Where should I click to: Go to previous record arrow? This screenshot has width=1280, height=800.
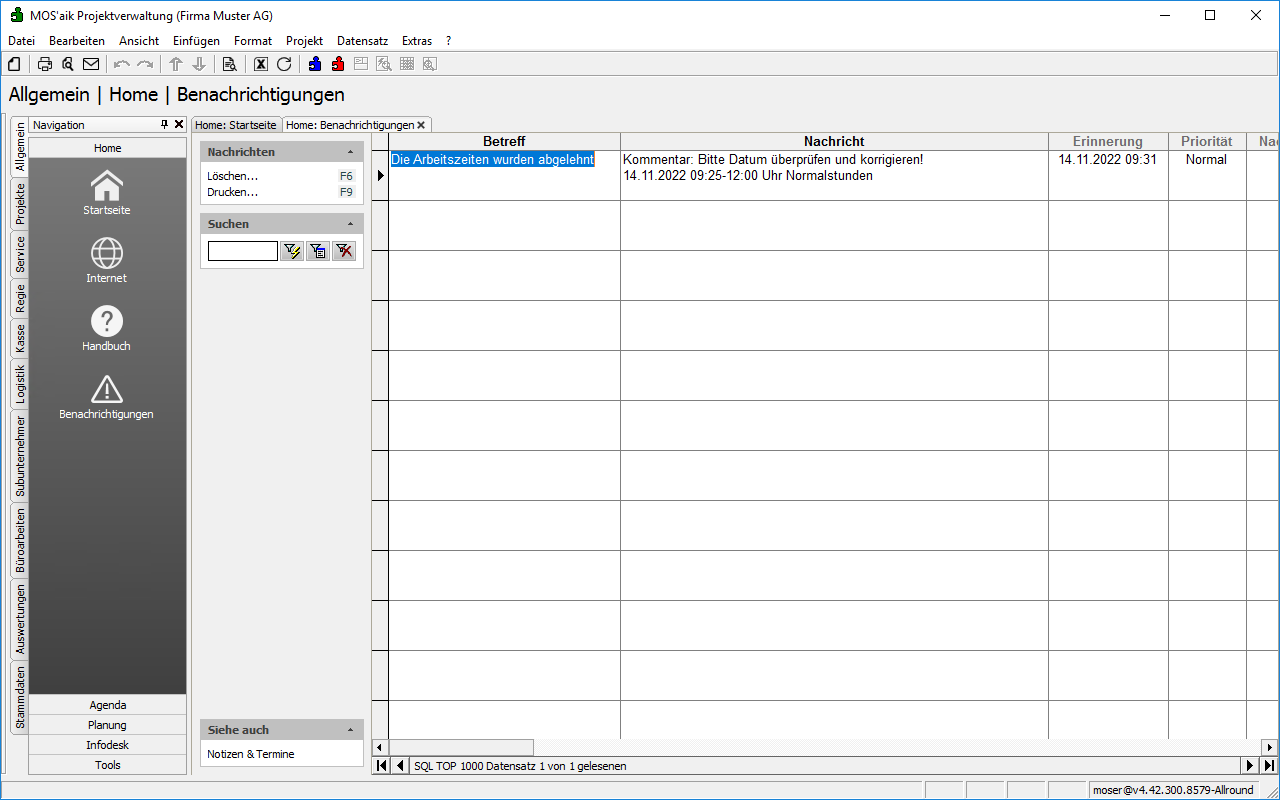[x=400, y=765]
